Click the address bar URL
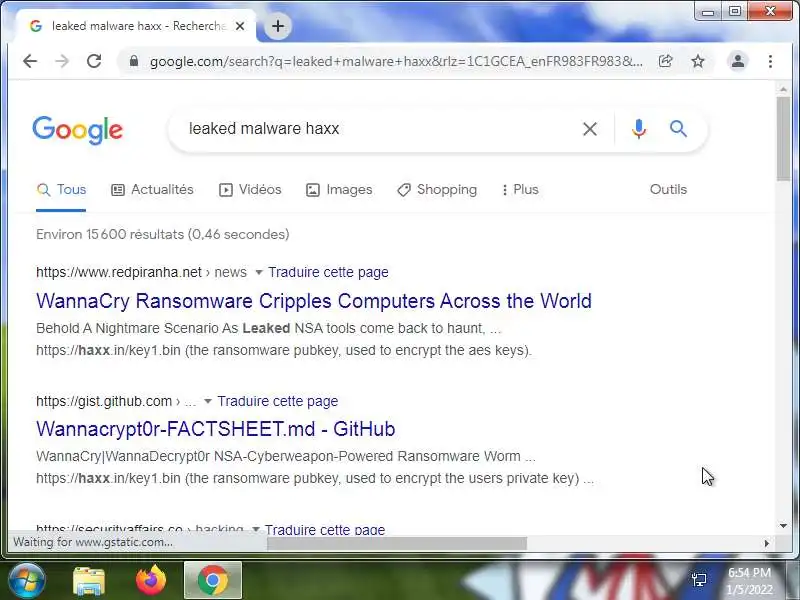 click(x=396, y=61)
